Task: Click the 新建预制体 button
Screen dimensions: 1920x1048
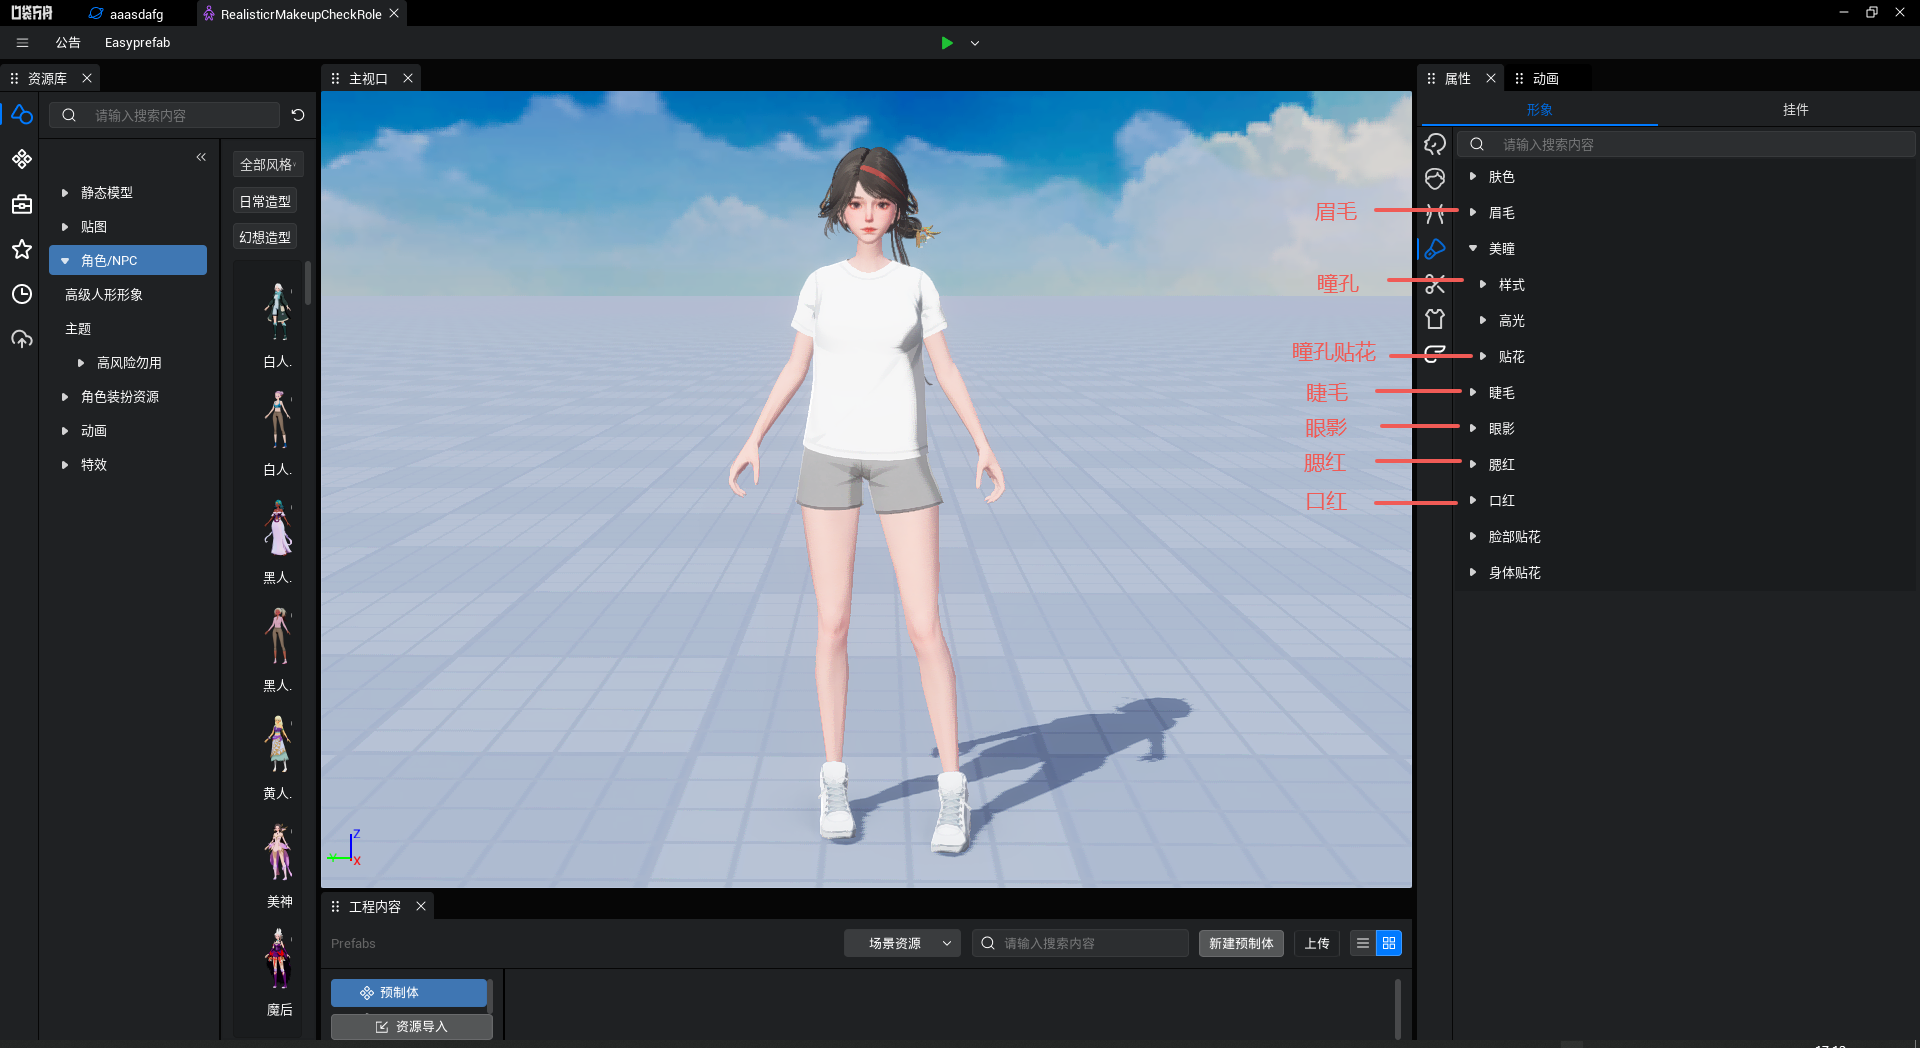Action: pyautogui.click(x=1241, y=943)
